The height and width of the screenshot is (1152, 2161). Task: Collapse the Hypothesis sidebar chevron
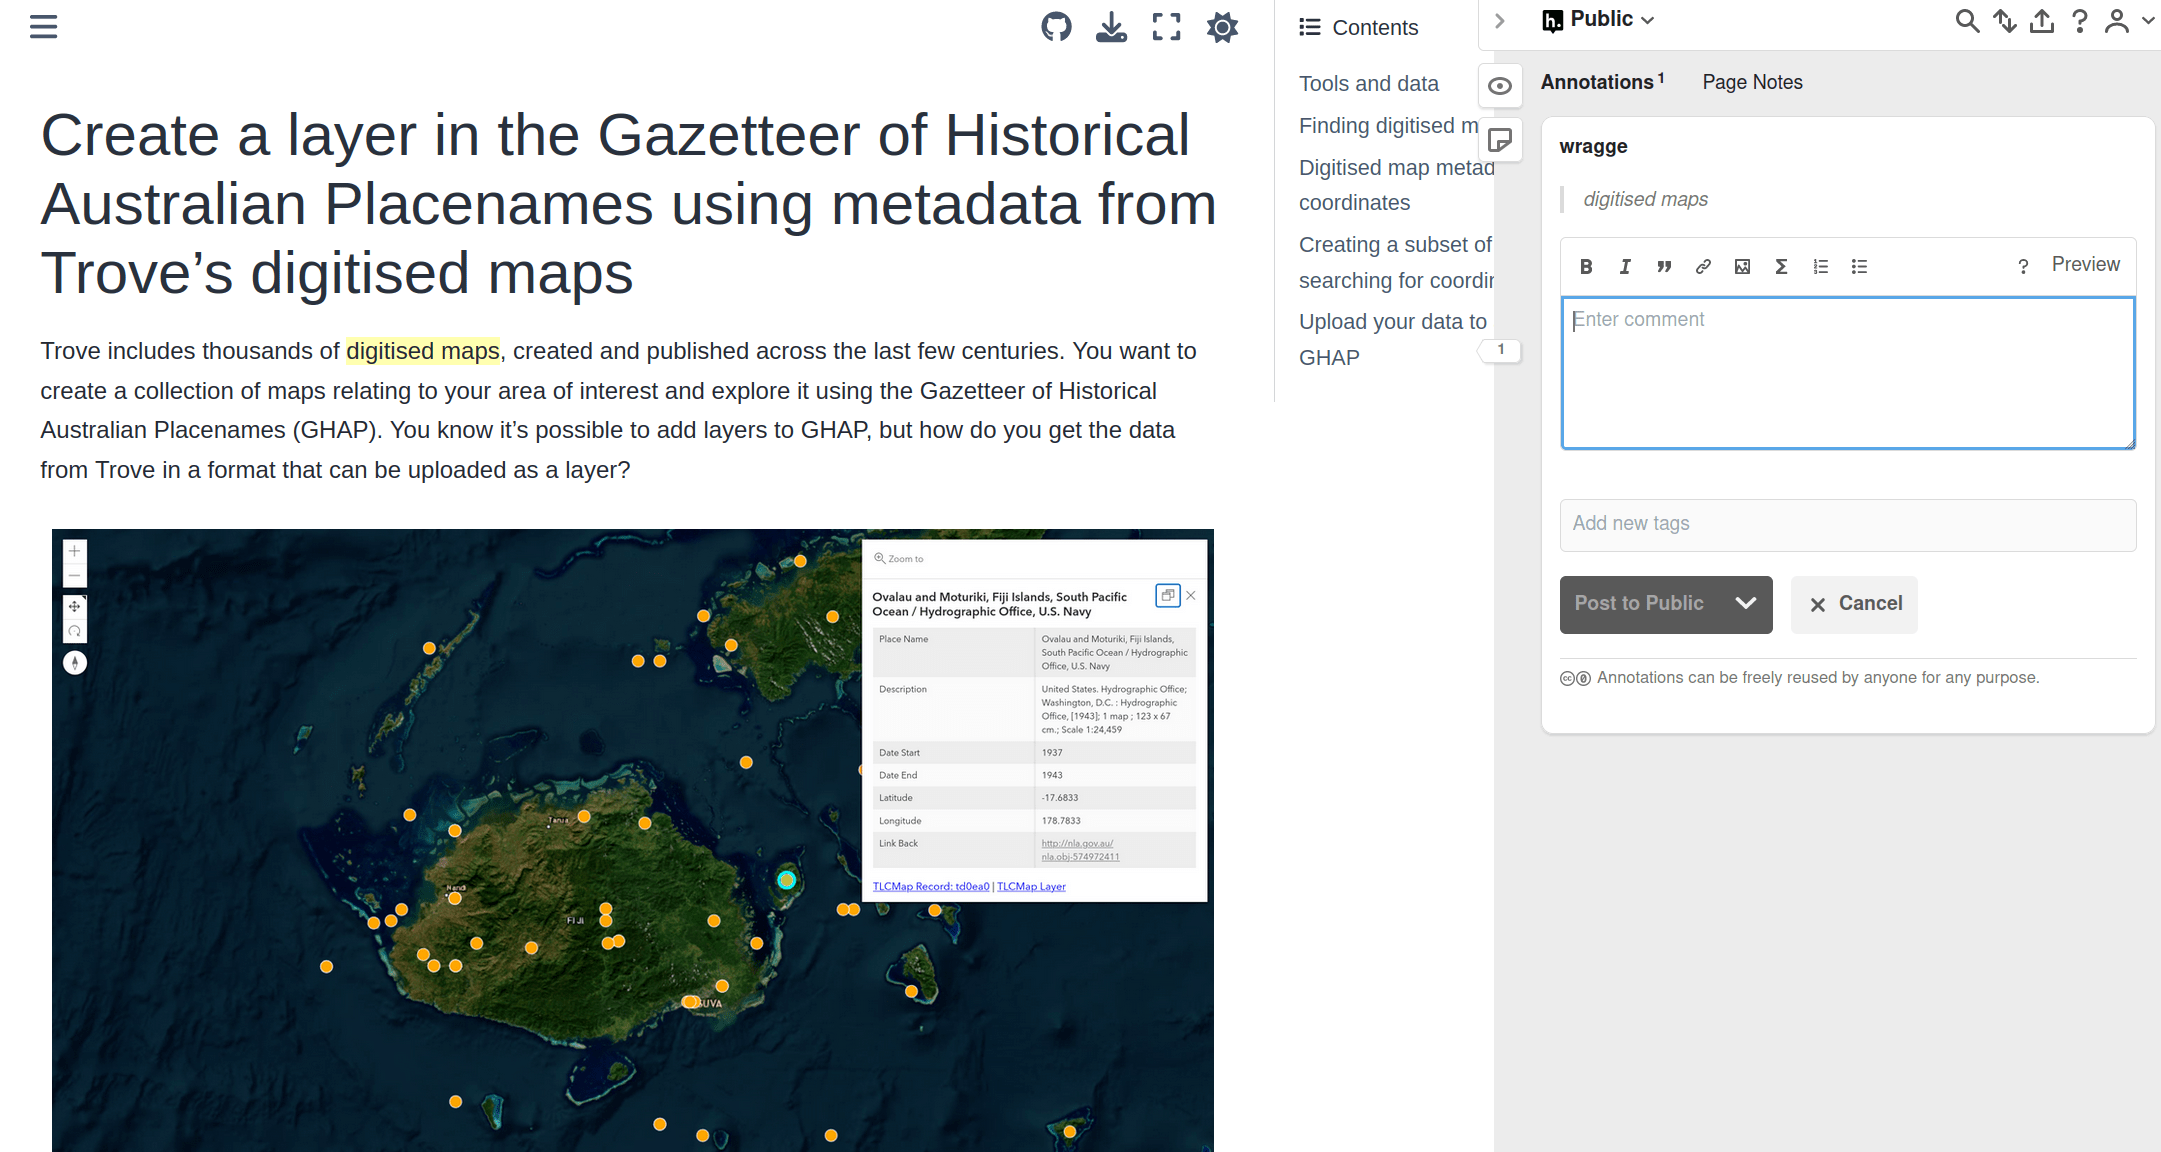pyautogui.click(x=1499, y=21)
